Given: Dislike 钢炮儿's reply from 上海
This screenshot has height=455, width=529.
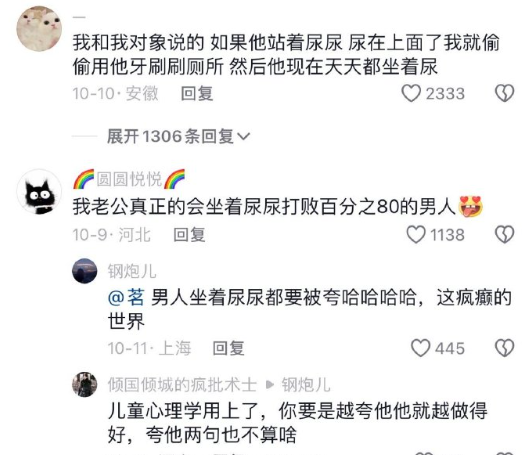Looking at the screenshot, I should coord(504,348).
